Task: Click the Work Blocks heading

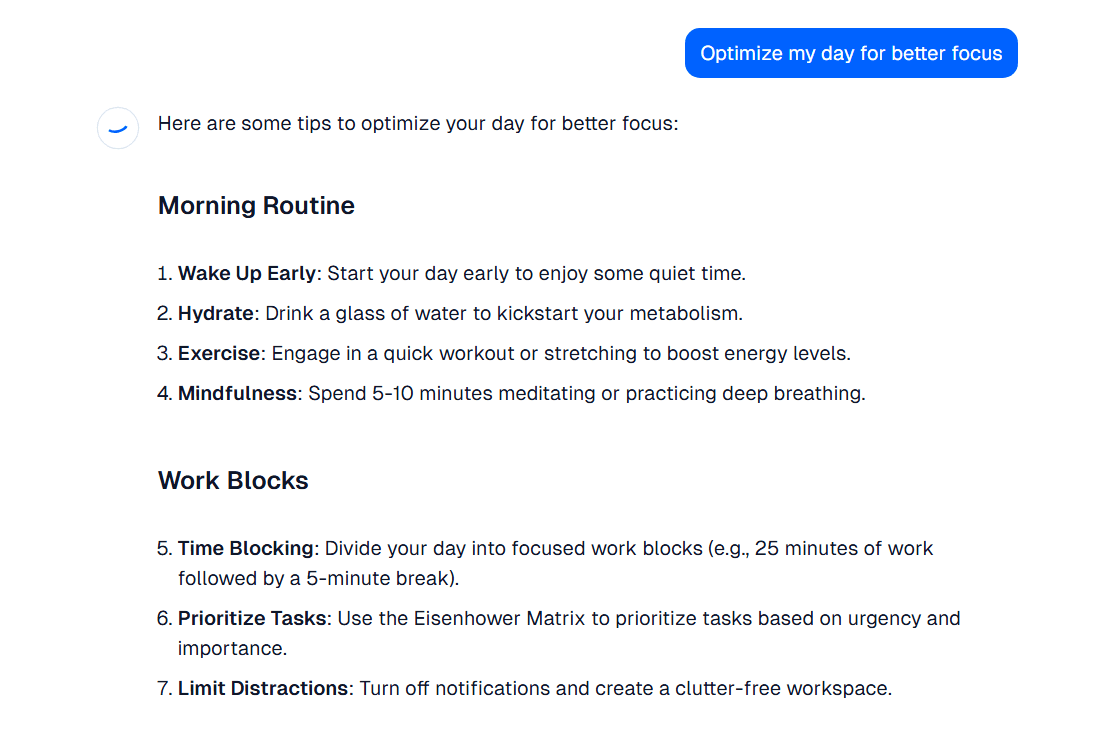Action: coord(233,480)
